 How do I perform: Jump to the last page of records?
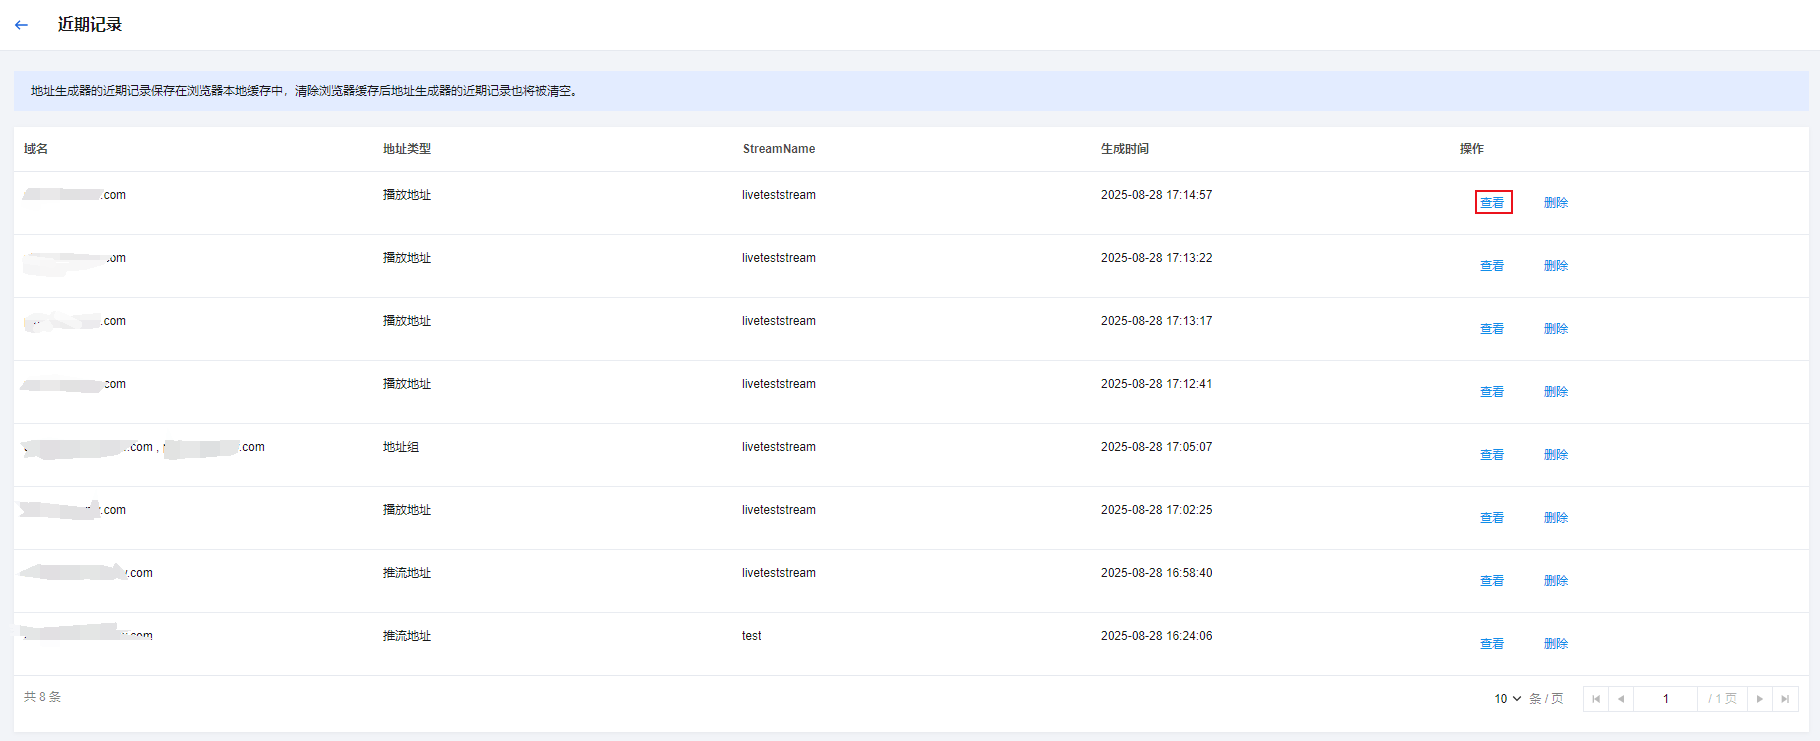tap(1785, 699)
